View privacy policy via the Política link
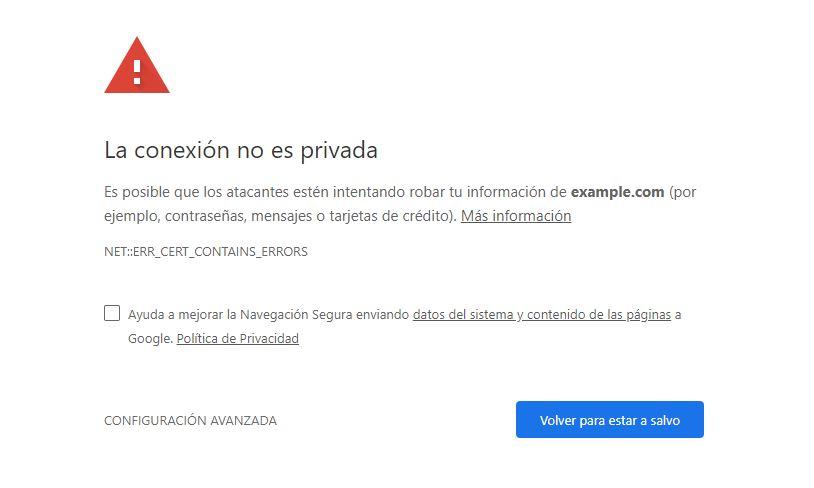The image size is (814, 488). tap(238, 338)
